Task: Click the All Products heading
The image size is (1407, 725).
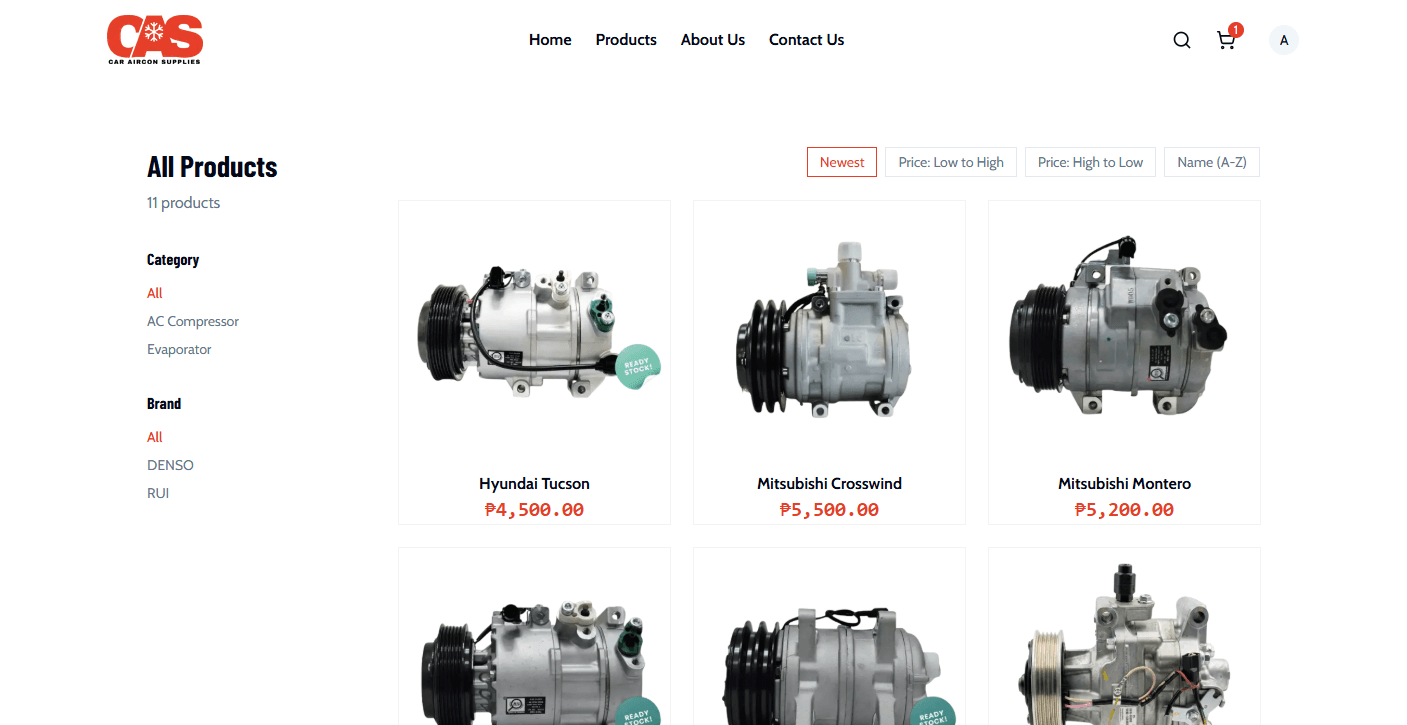Action: 212,167
